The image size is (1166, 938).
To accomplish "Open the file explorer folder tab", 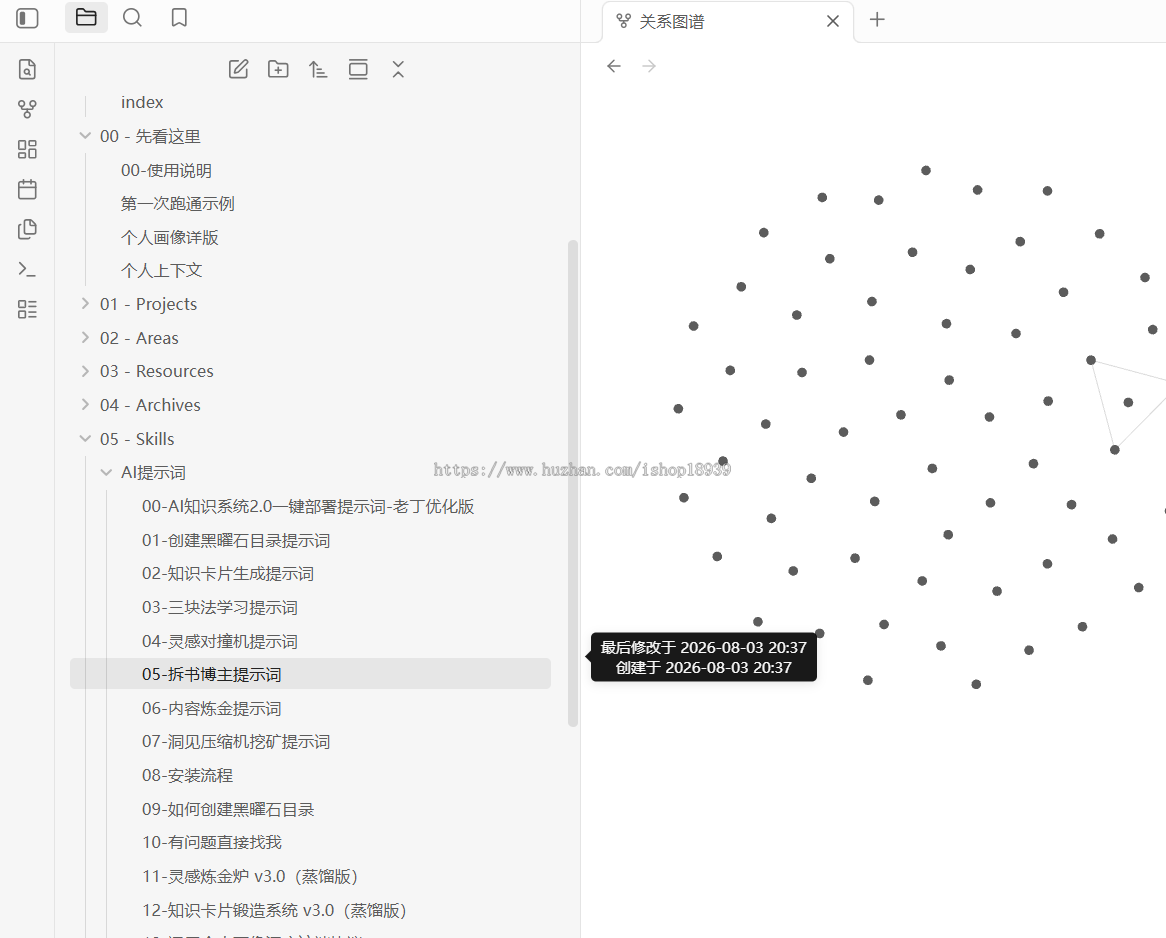I will [86, 17].
